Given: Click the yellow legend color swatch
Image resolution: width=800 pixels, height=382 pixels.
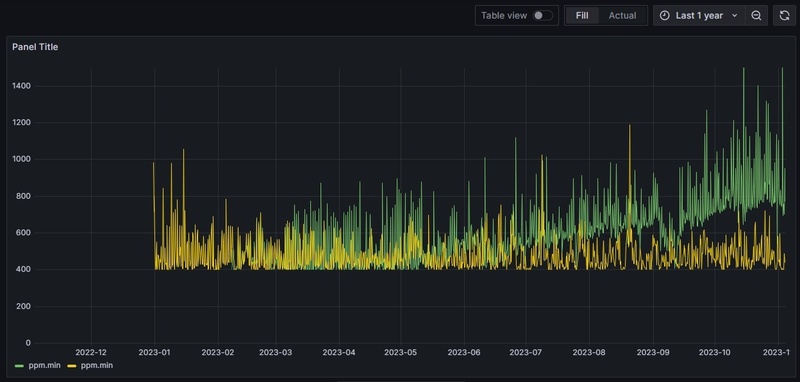Looking at the screenshot, I should [72, 366].
